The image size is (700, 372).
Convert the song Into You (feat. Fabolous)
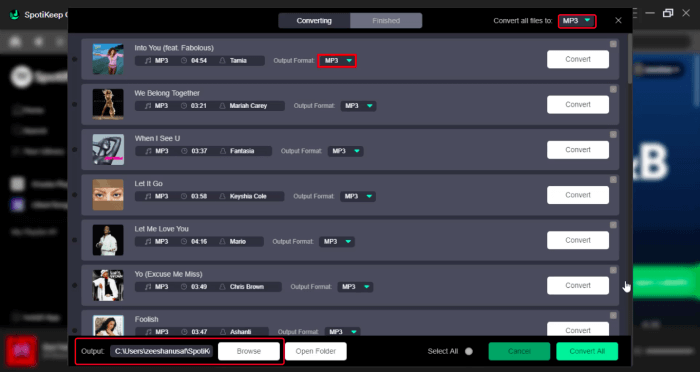[578, 59]
